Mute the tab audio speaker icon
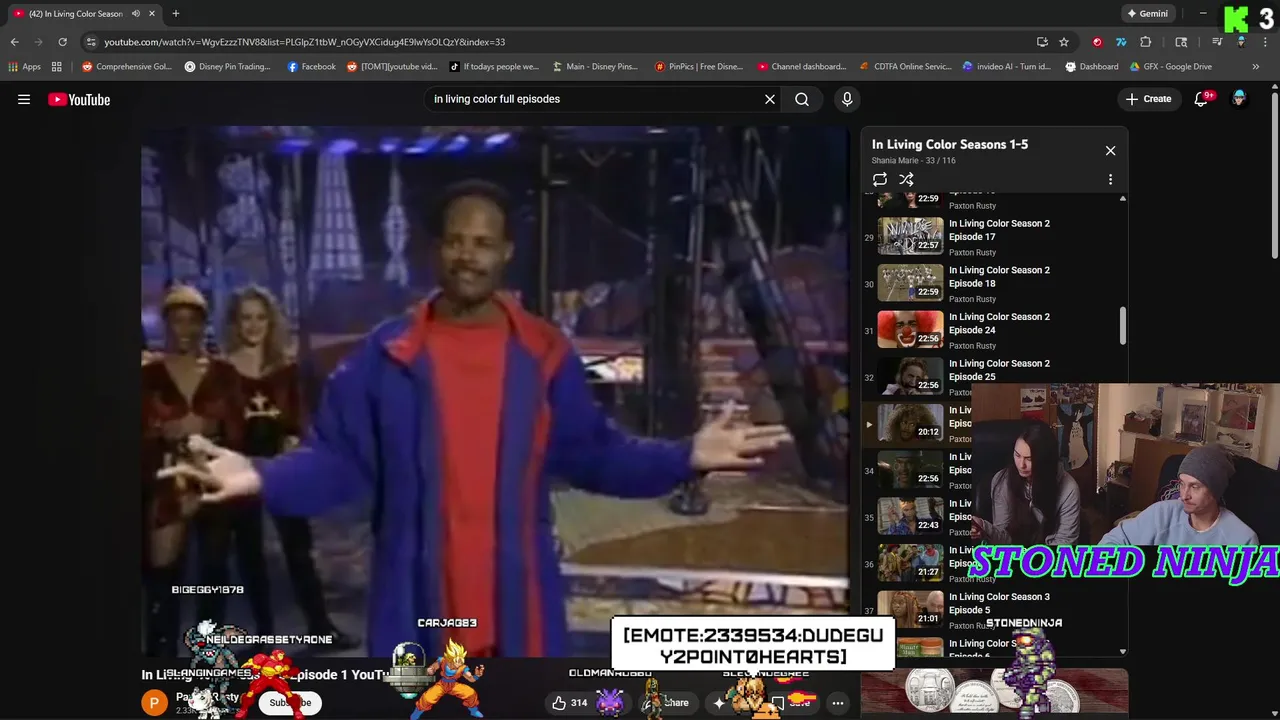 click(x=135, y=14)
